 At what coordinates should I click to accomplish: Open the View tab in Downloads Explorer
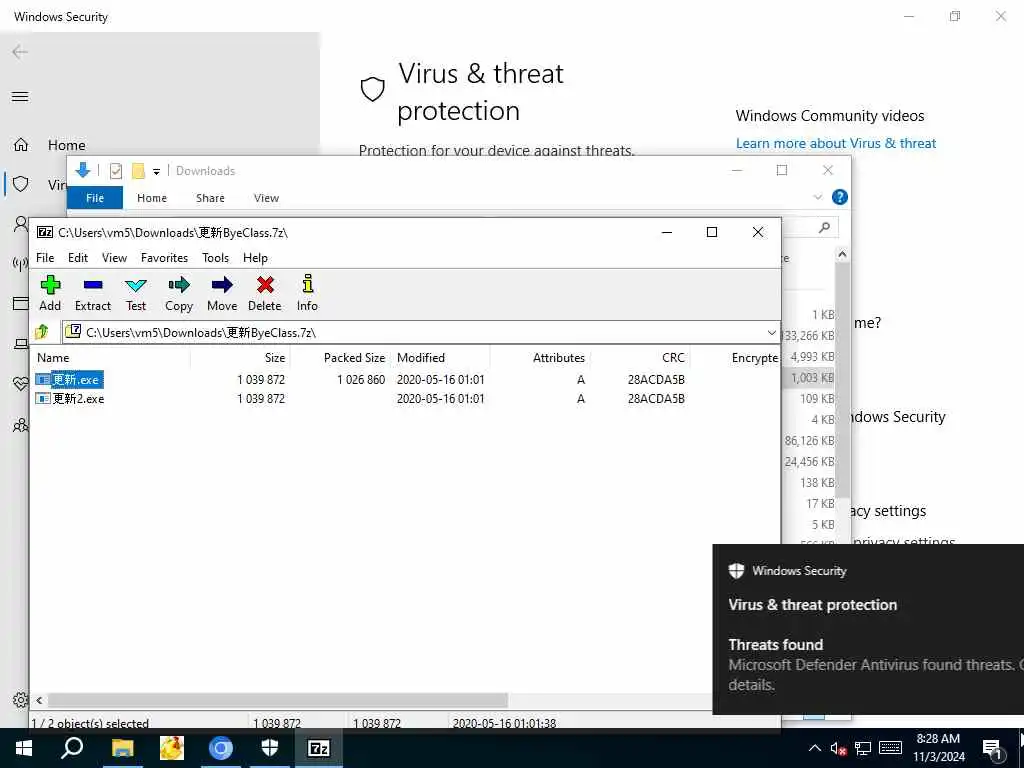pyautogui.click(x=266, y=198)
